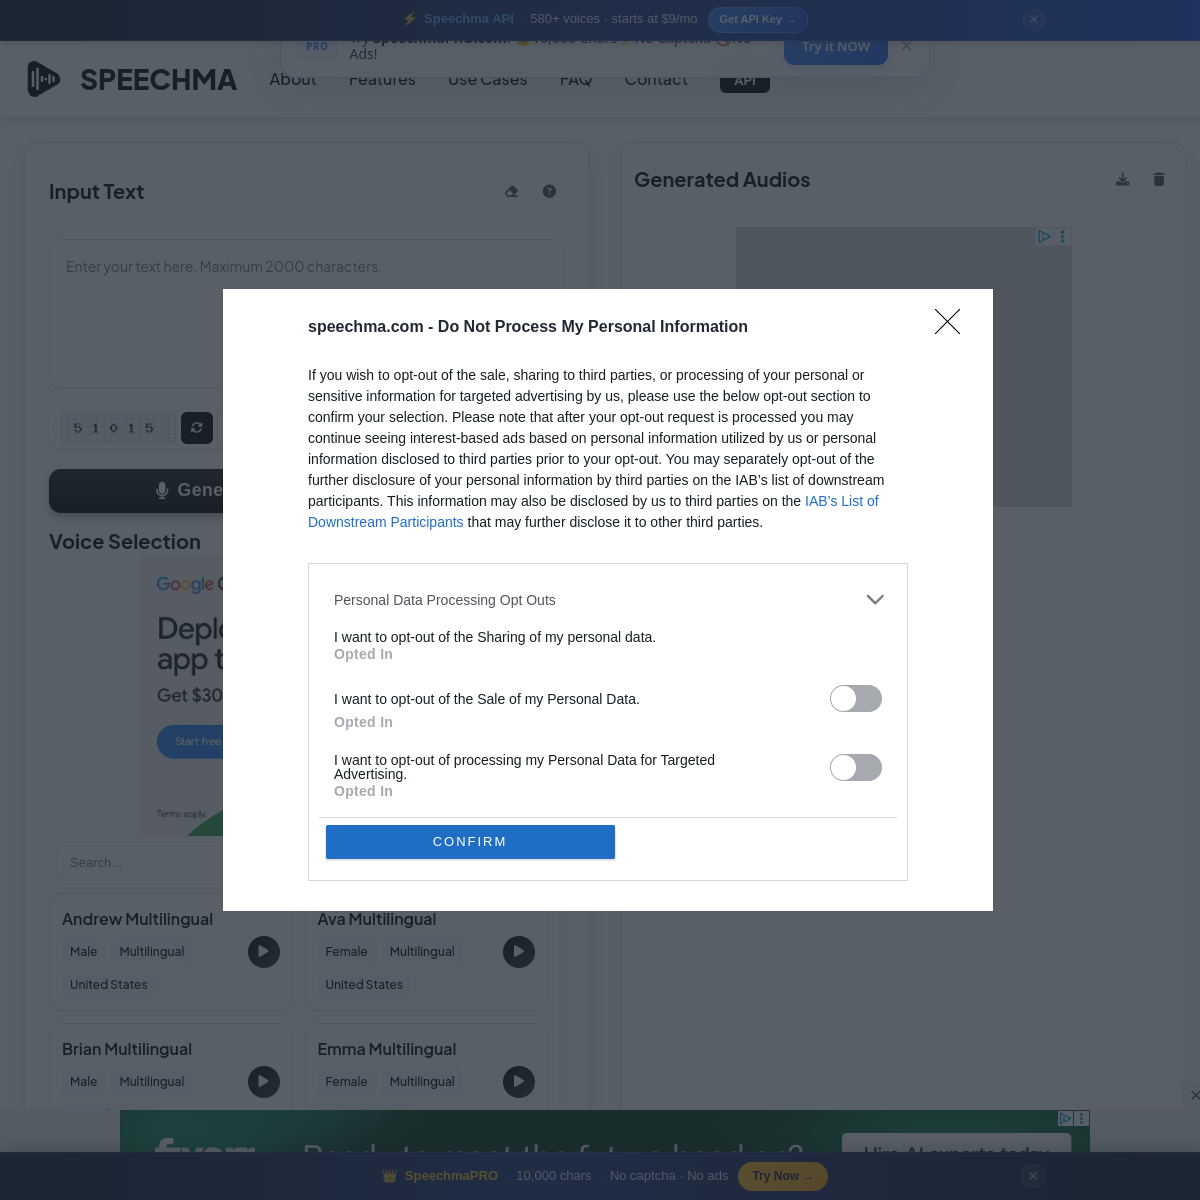The image size is (1200, 1200).
Task: Click the Speechma logo icon
Action: (44, 79)
